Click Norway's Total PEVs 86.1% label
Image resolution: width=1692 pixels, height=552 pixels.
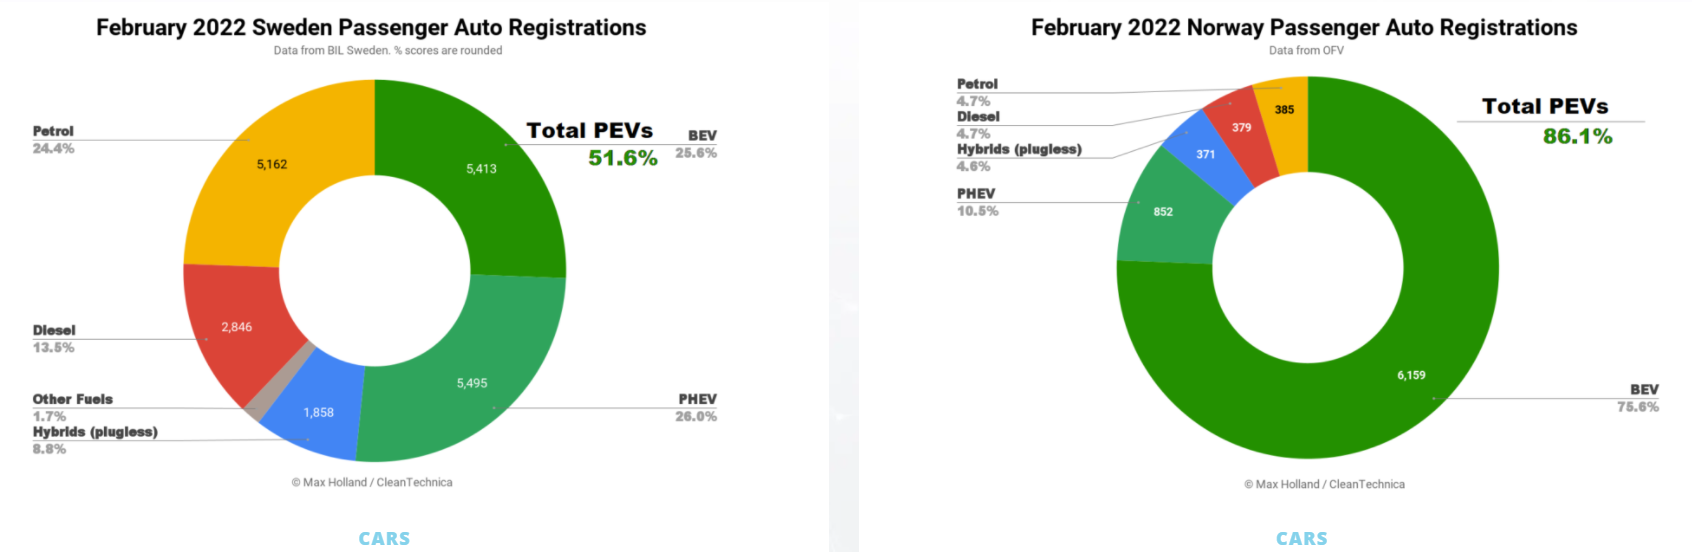click(1545, 120)
